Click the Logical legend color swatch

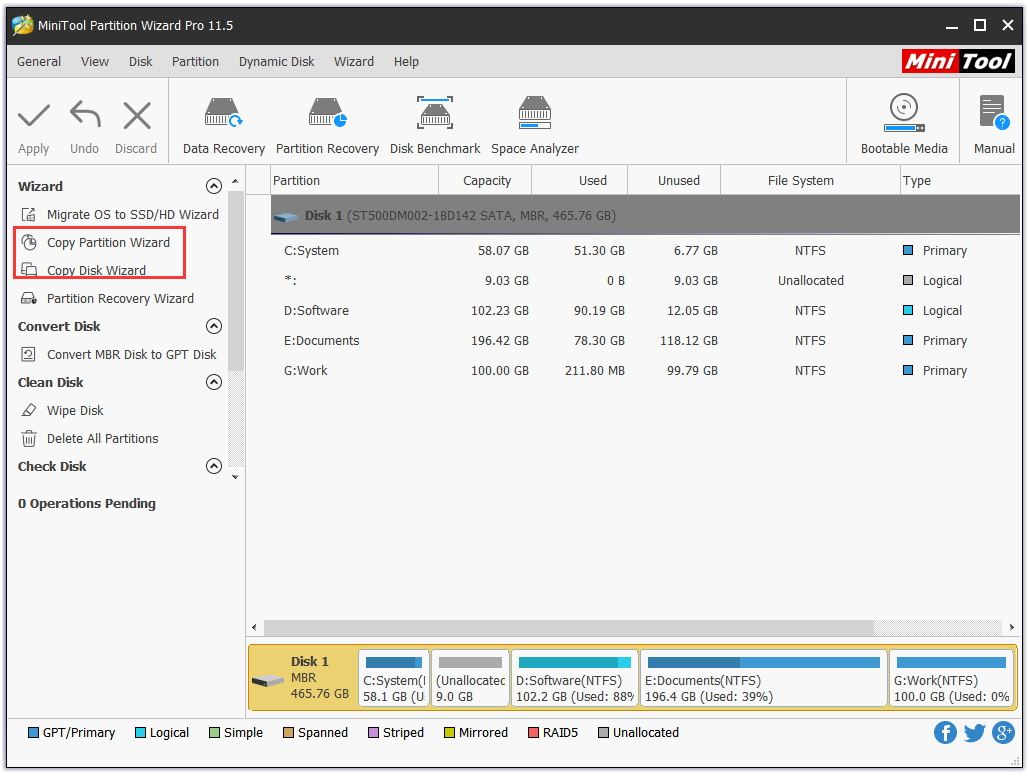(140, 733)
